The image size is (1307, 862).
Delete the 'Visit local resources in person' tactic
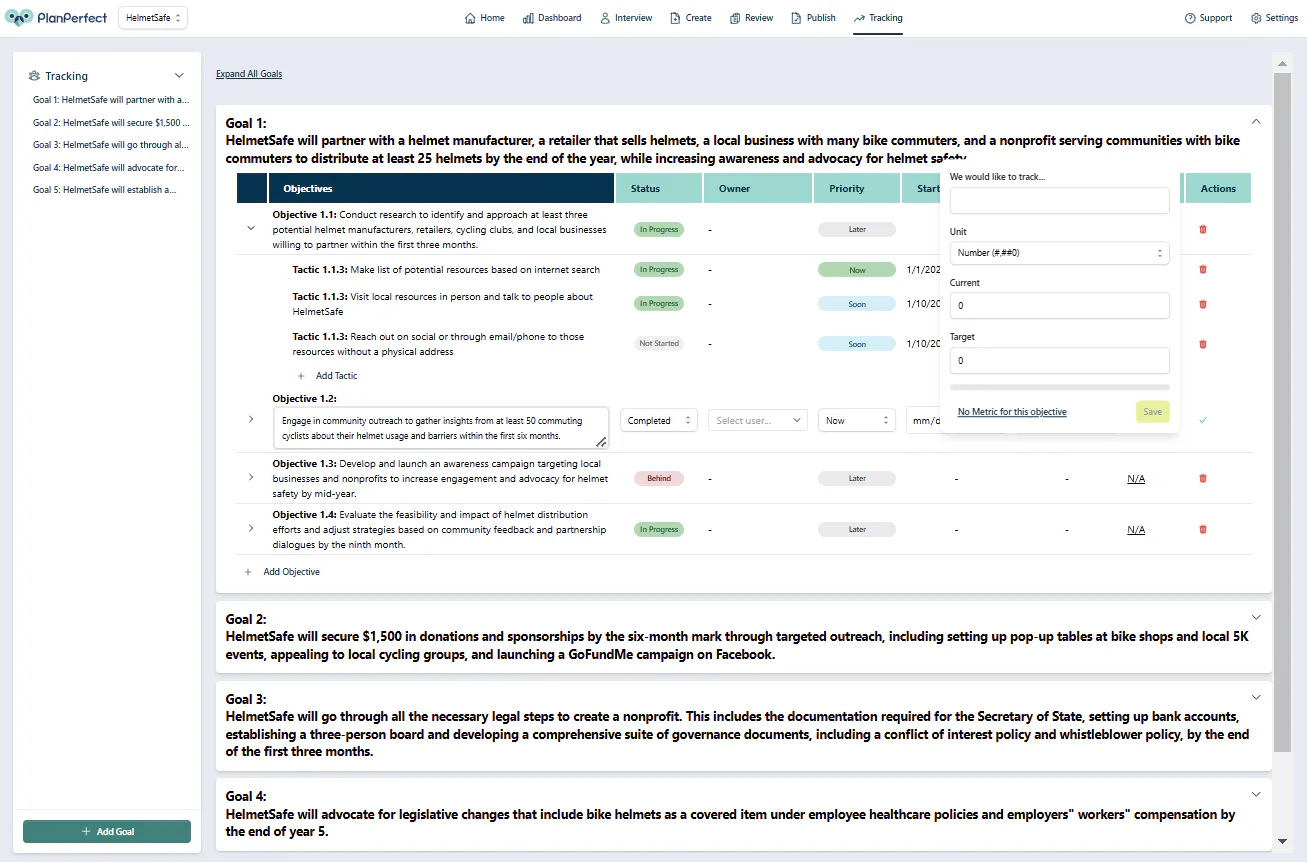[1203, 304]
